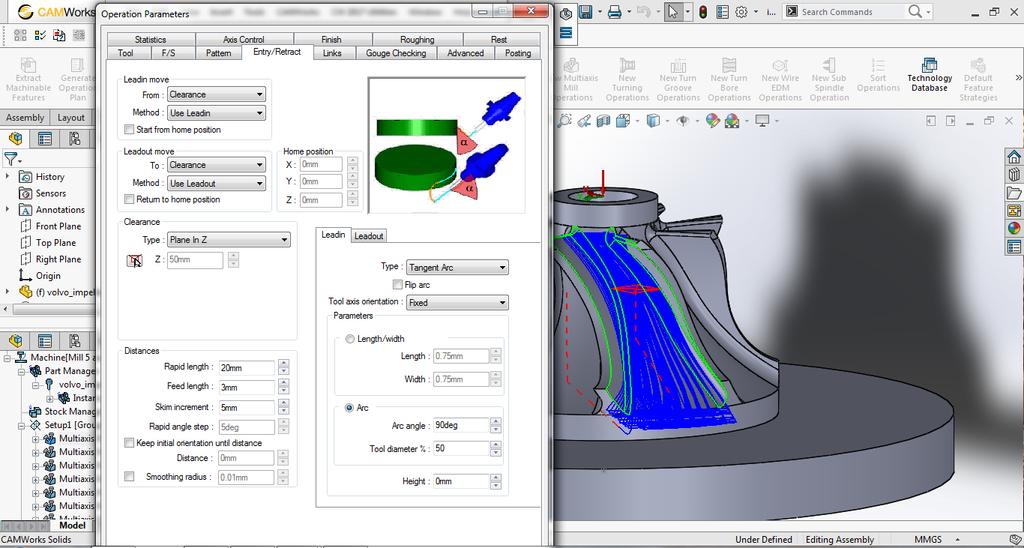Screen dimensions: 1024x548
Task: Click the Select cursor tool icon
Action: 673,12
